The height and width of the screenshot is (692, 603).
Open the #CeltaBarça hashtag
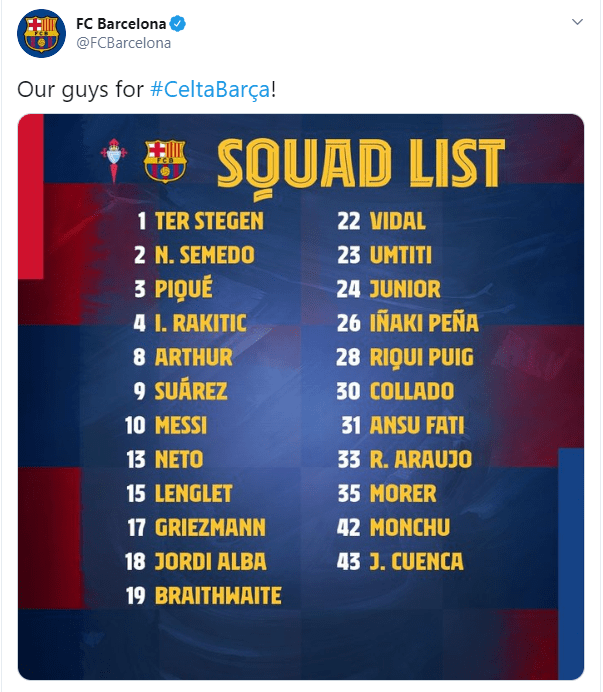(210, 89)
